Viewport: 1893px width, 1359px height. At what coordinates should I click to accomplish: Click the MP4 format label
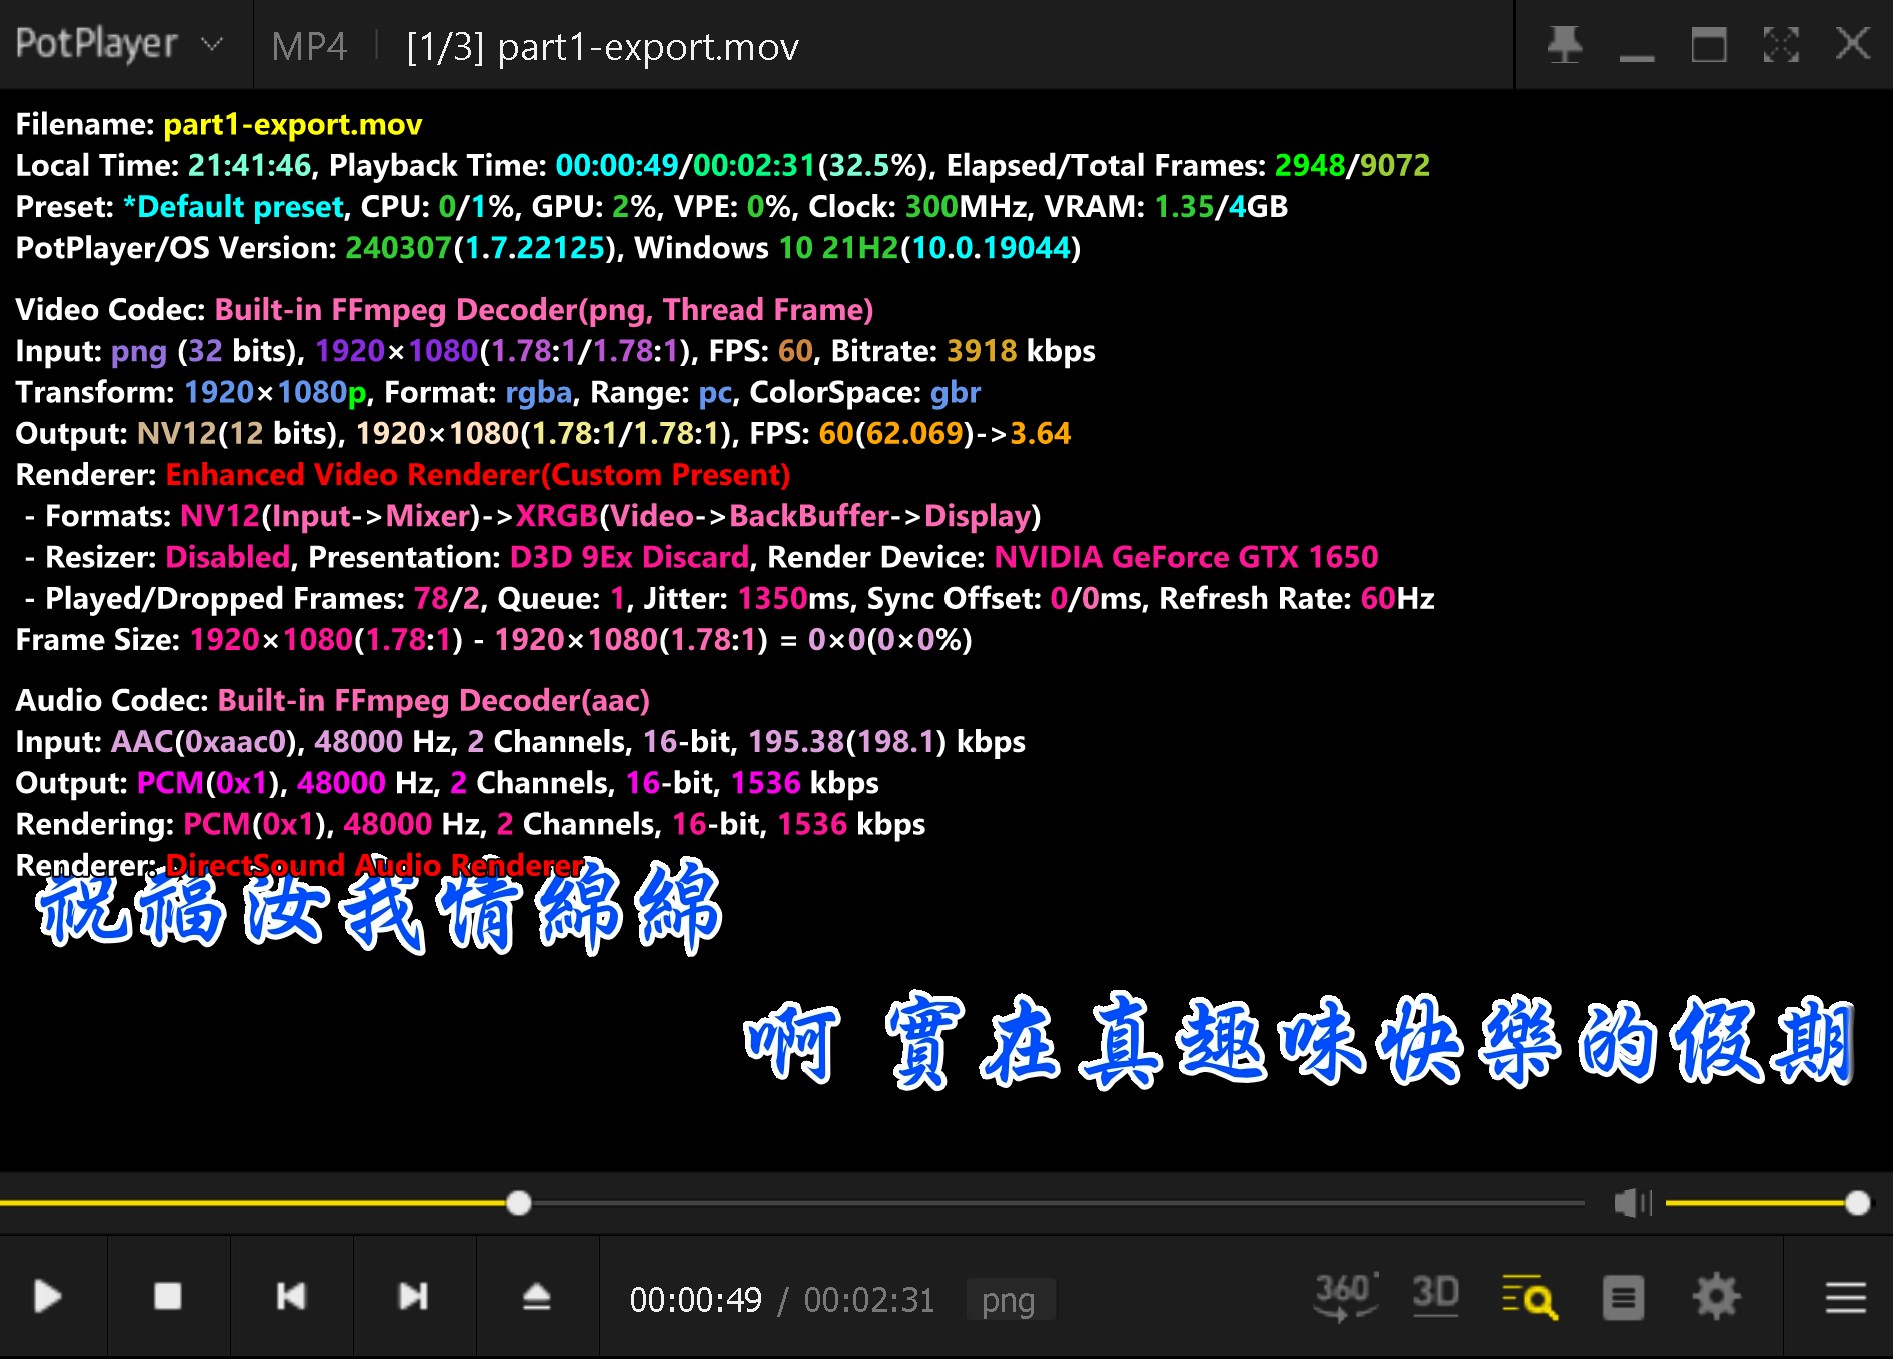coord(309,47)
